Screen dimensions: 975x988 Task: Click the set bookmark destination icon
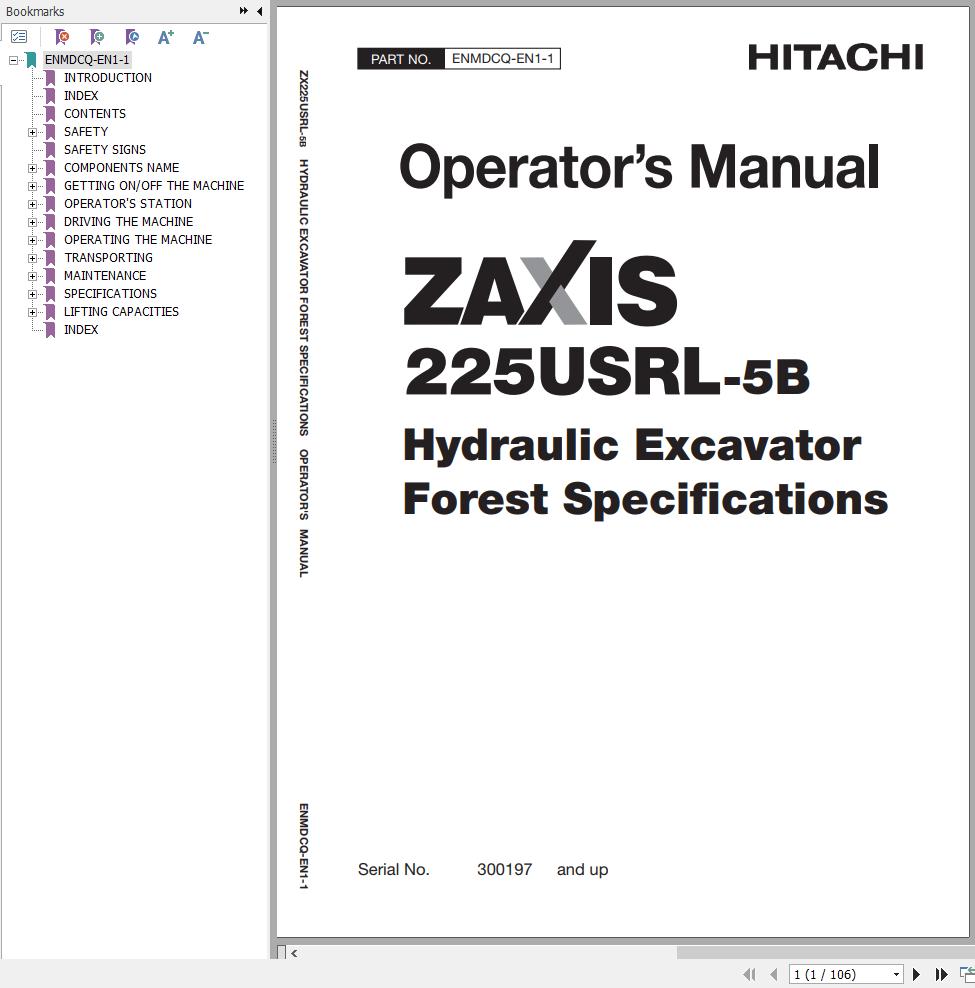pos(132,37)
